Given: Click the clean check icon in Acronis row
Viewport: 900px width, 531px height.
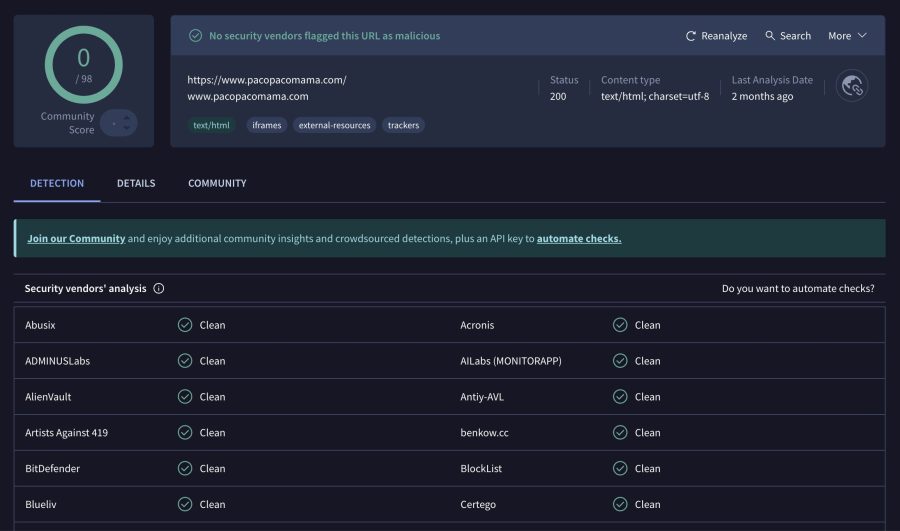Looking at the screenshot, I should [620, 325].
